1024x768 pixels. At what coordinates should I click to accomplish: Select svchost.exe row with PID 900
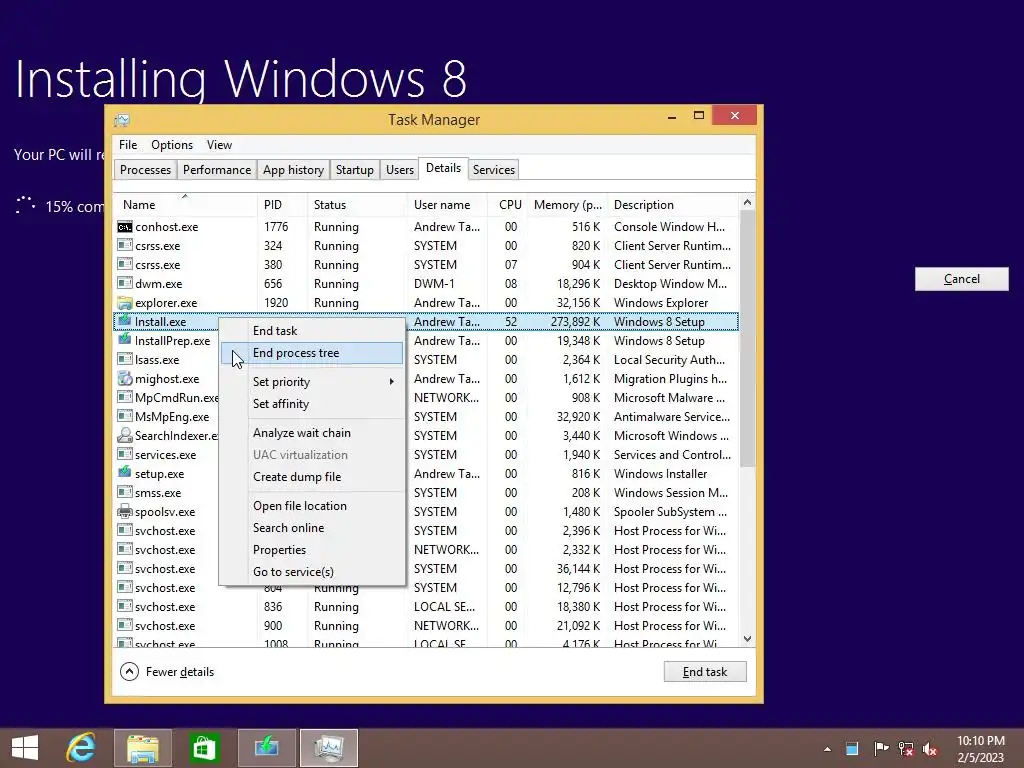[426, 626]
